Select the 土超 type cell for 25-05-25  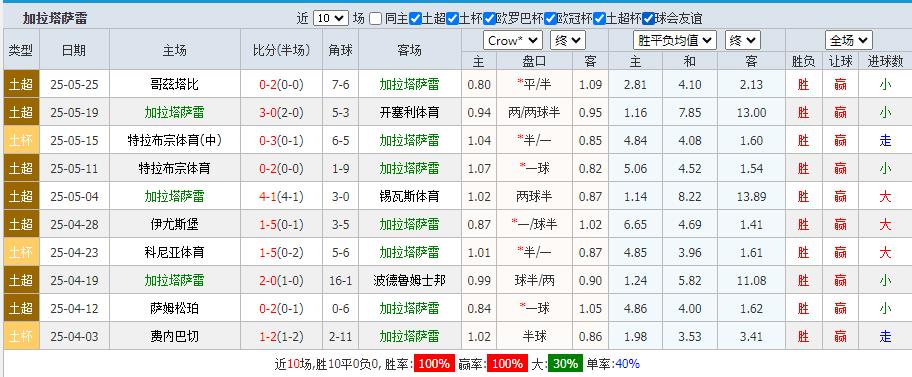pyautogui.click(x=21, y=84)
